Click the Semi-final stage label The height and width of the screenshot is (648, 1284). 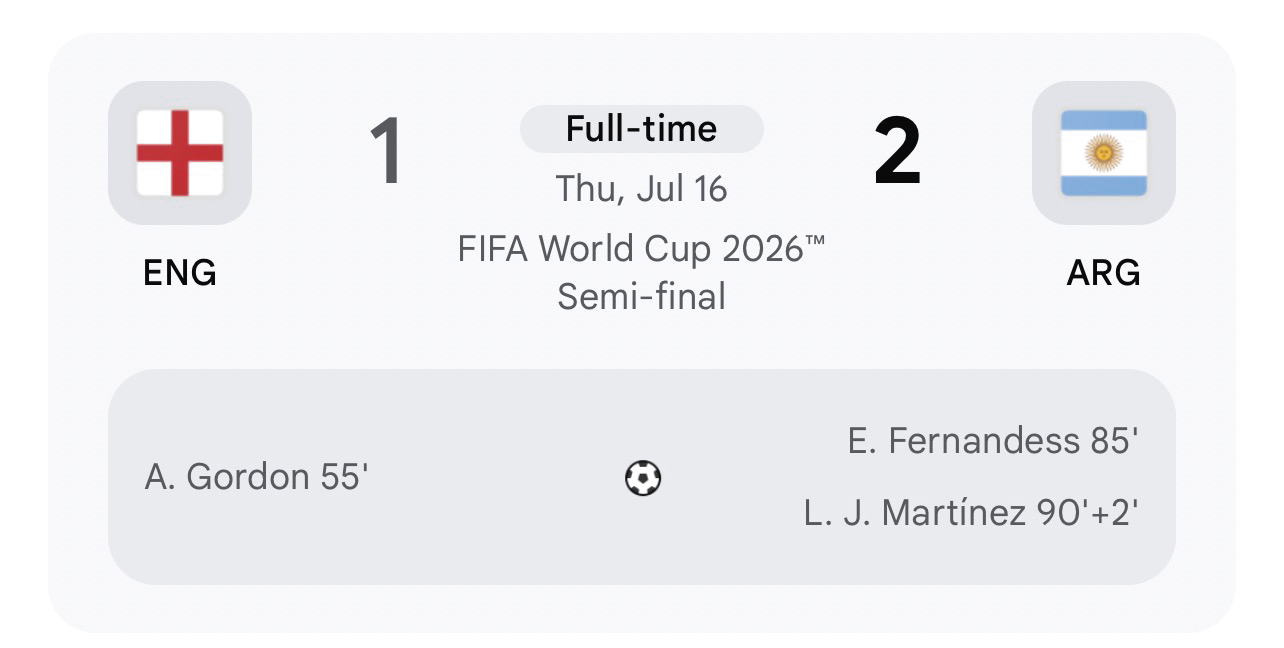(642, 296)
